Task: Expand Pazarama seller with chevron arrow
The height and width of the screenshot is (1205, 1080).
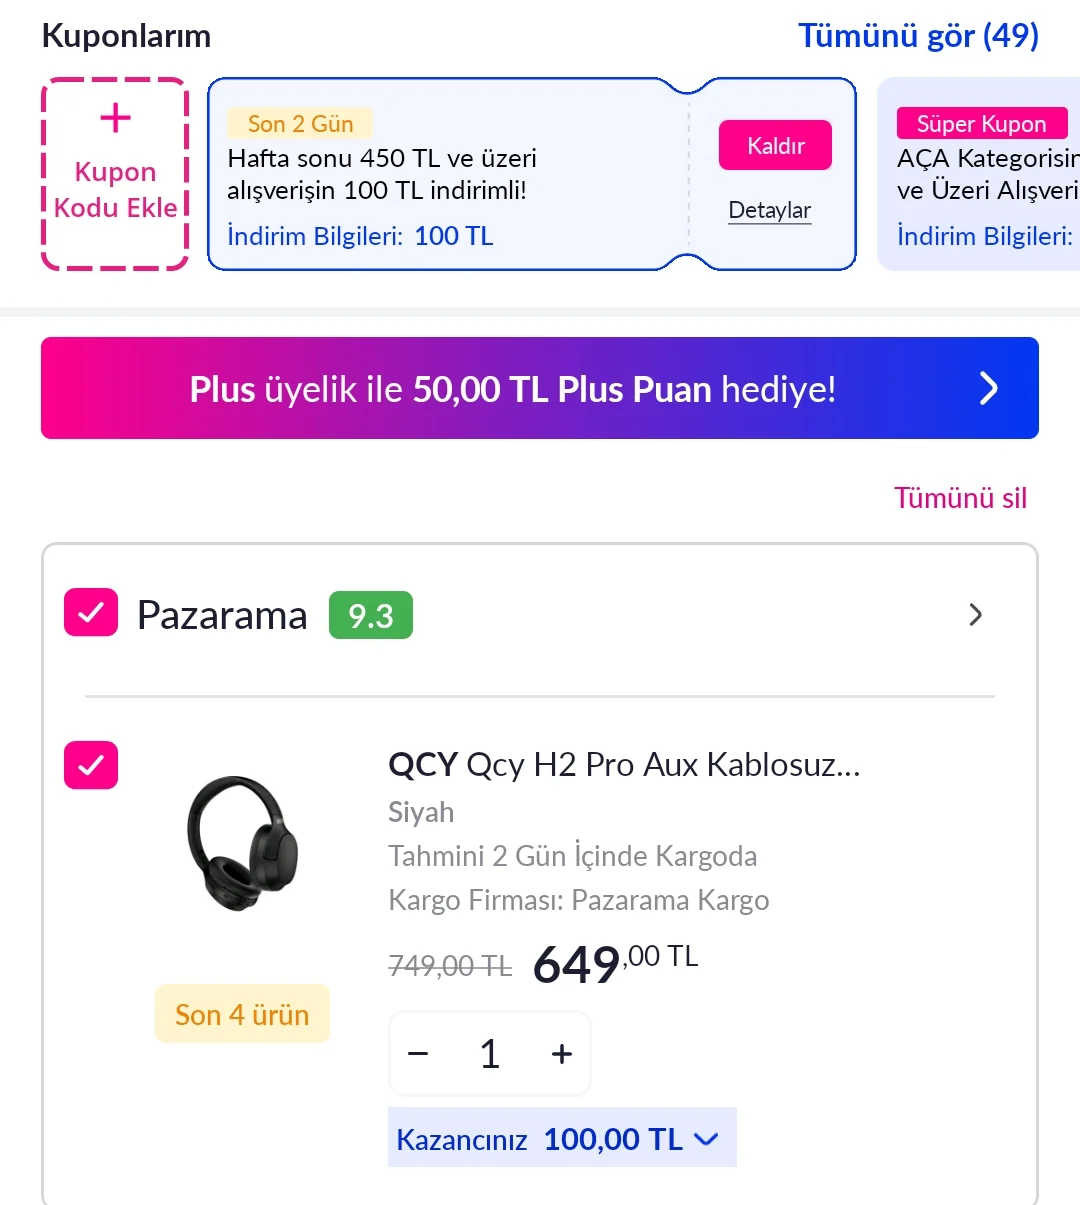Action: point(976,615)
